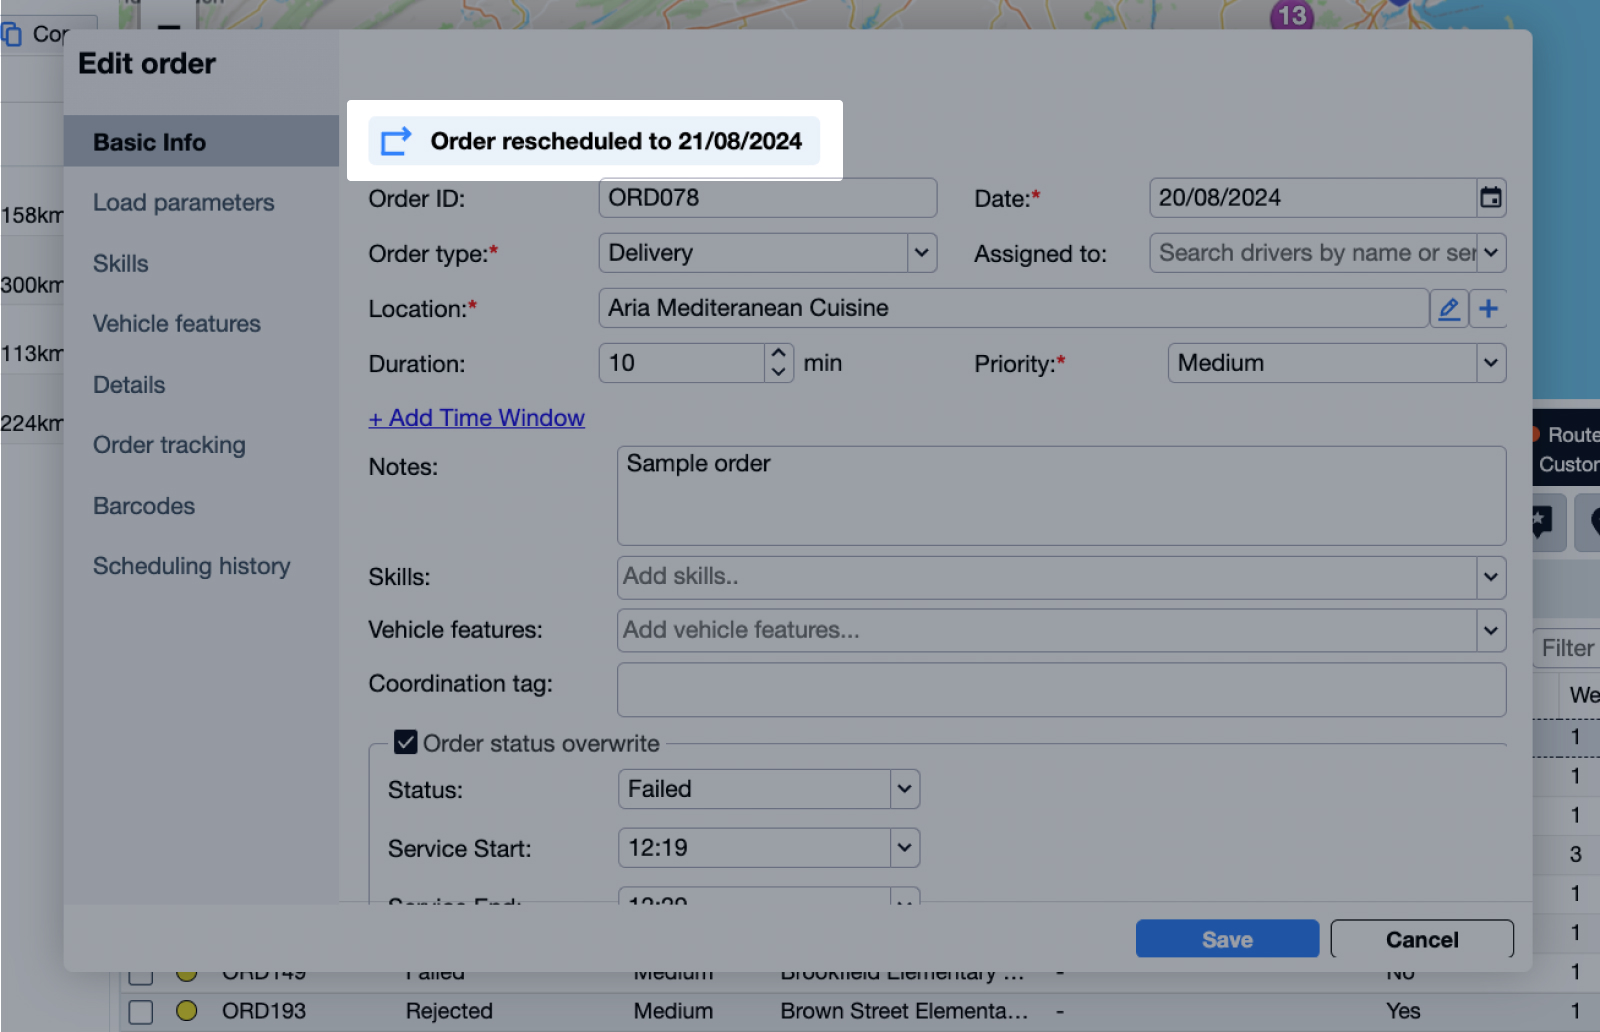Viewport: 1600px width, 1032px height.
Task: Click the Save button
Action: (x=1227, y=939)
